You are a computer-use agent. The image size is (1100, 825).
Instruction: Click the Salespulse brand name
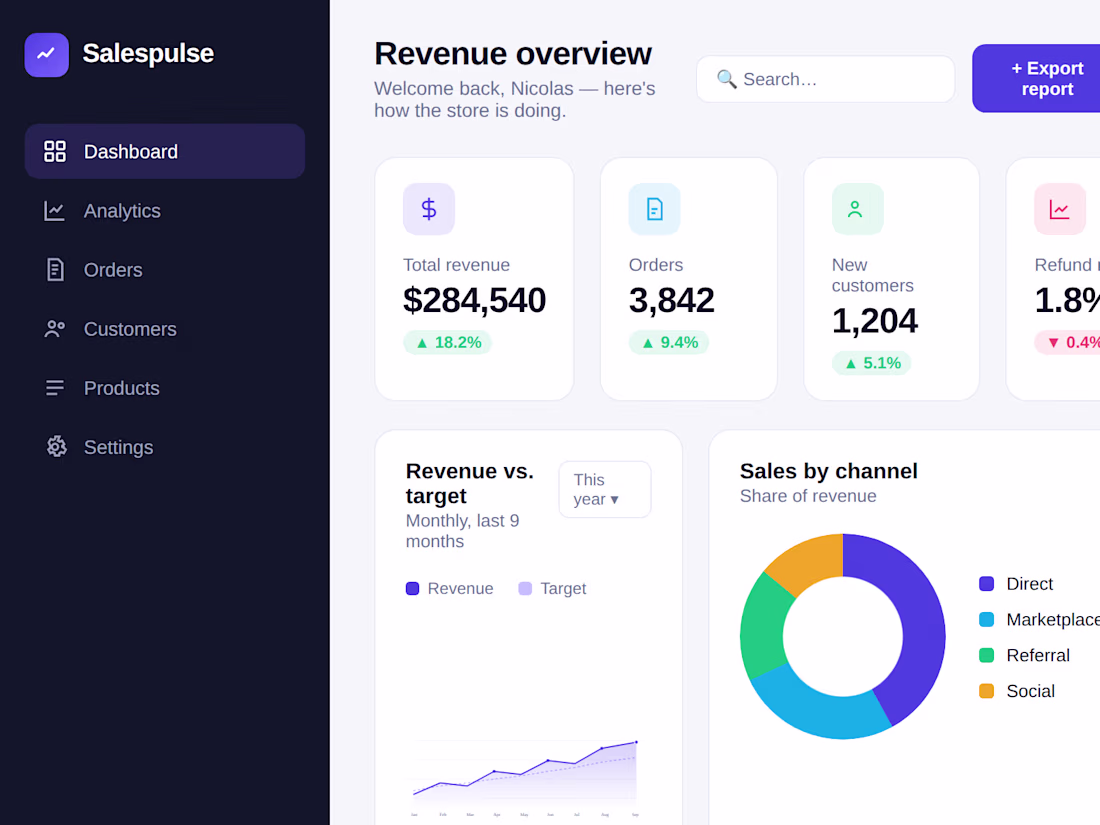pyautogui.click(x=148, y=54)
